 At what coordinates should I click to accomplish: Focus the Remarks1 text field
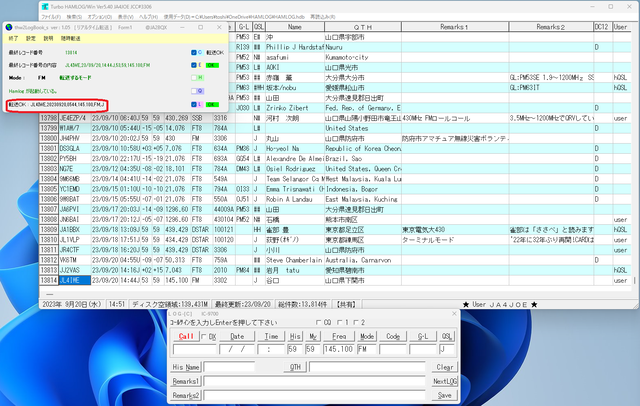point(314,381)
